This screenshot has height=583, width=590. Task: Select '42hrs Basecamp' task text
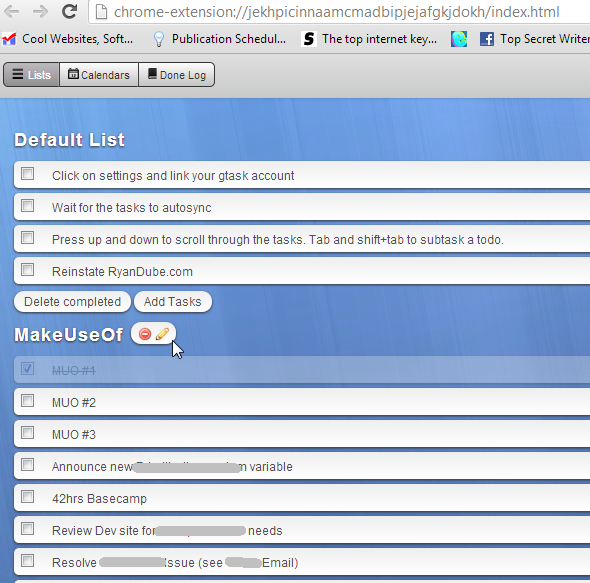click(99, 499)
